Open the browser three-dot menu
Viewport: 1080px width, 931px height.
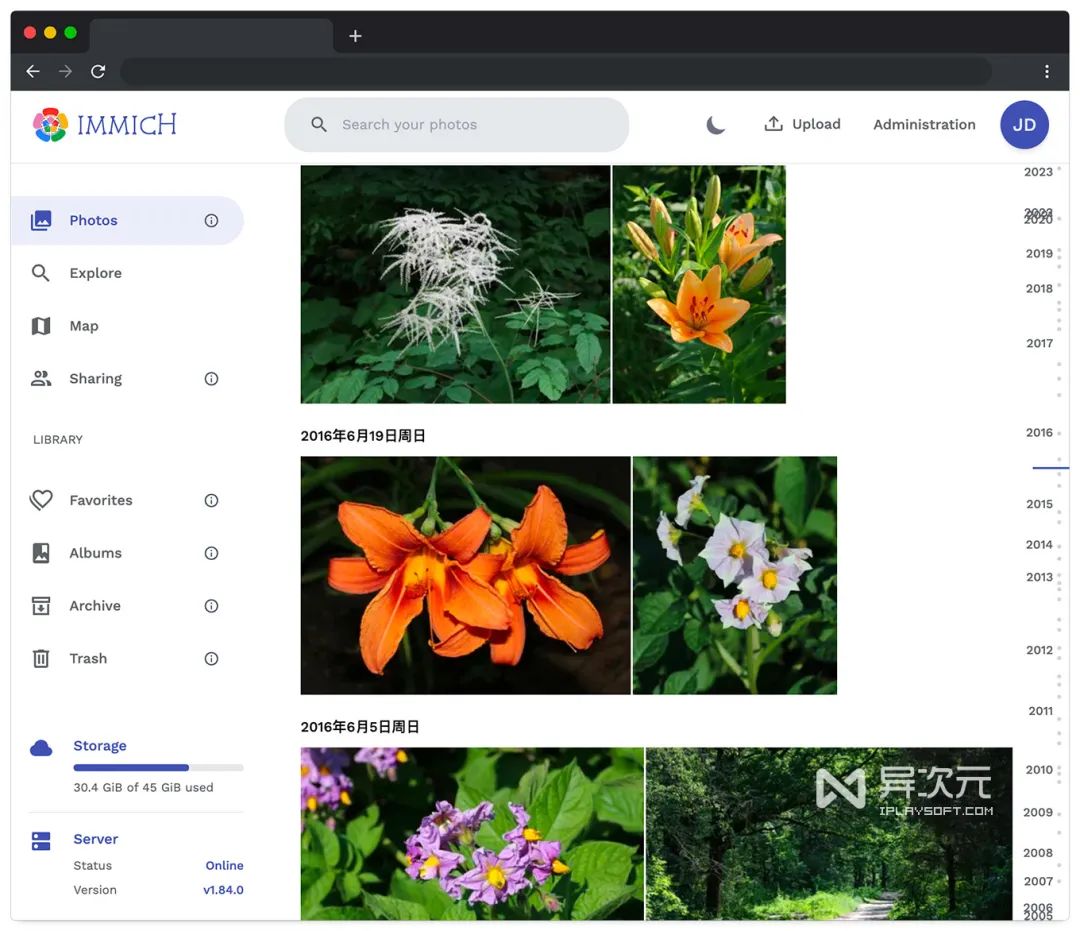pos(1047,71)
